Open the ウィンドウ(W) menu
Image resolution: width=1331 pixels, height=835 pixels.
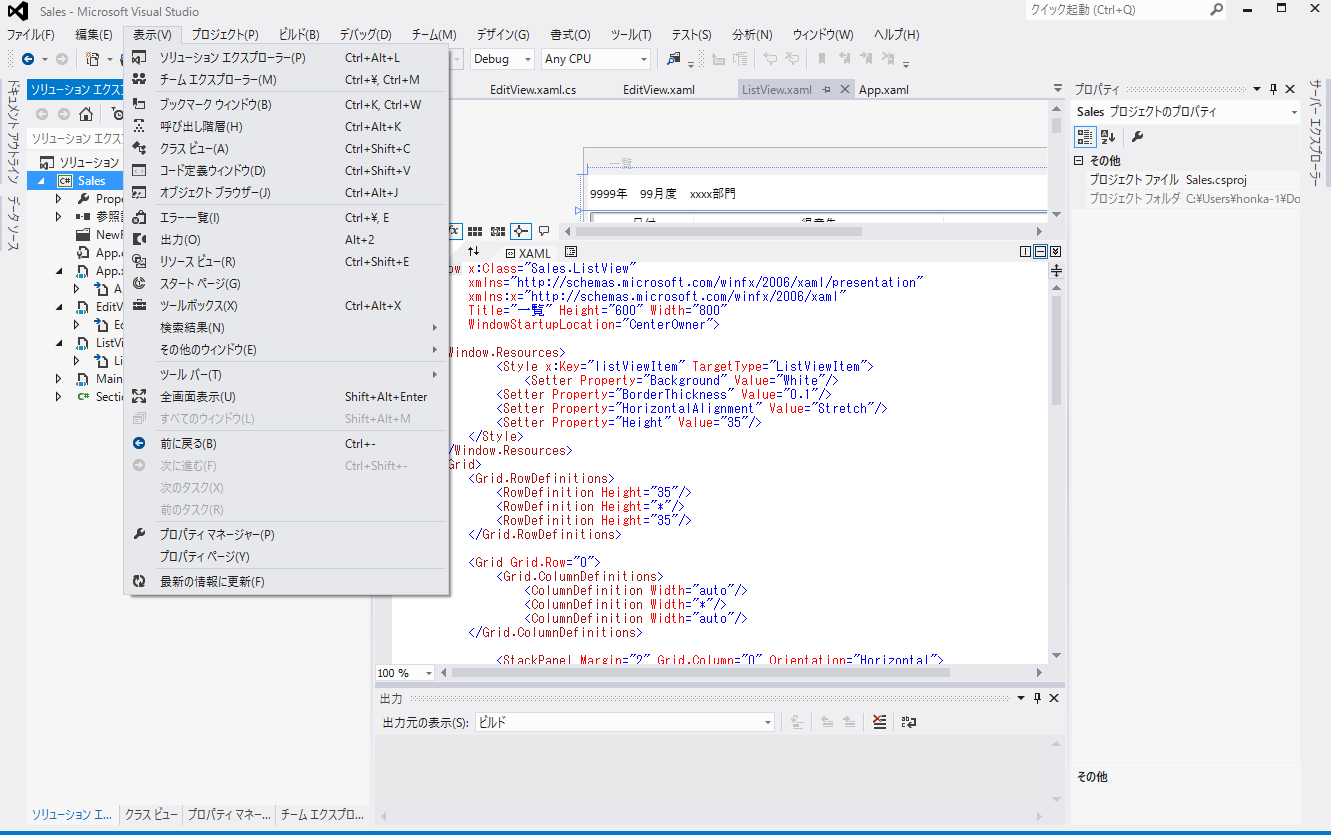pyautogui.click(x=823, y=35)
